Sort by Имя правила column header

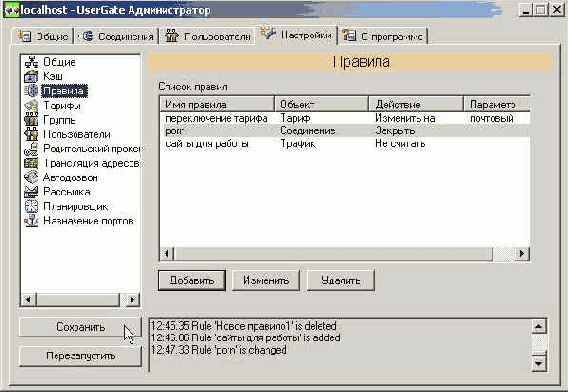[217, 104]
